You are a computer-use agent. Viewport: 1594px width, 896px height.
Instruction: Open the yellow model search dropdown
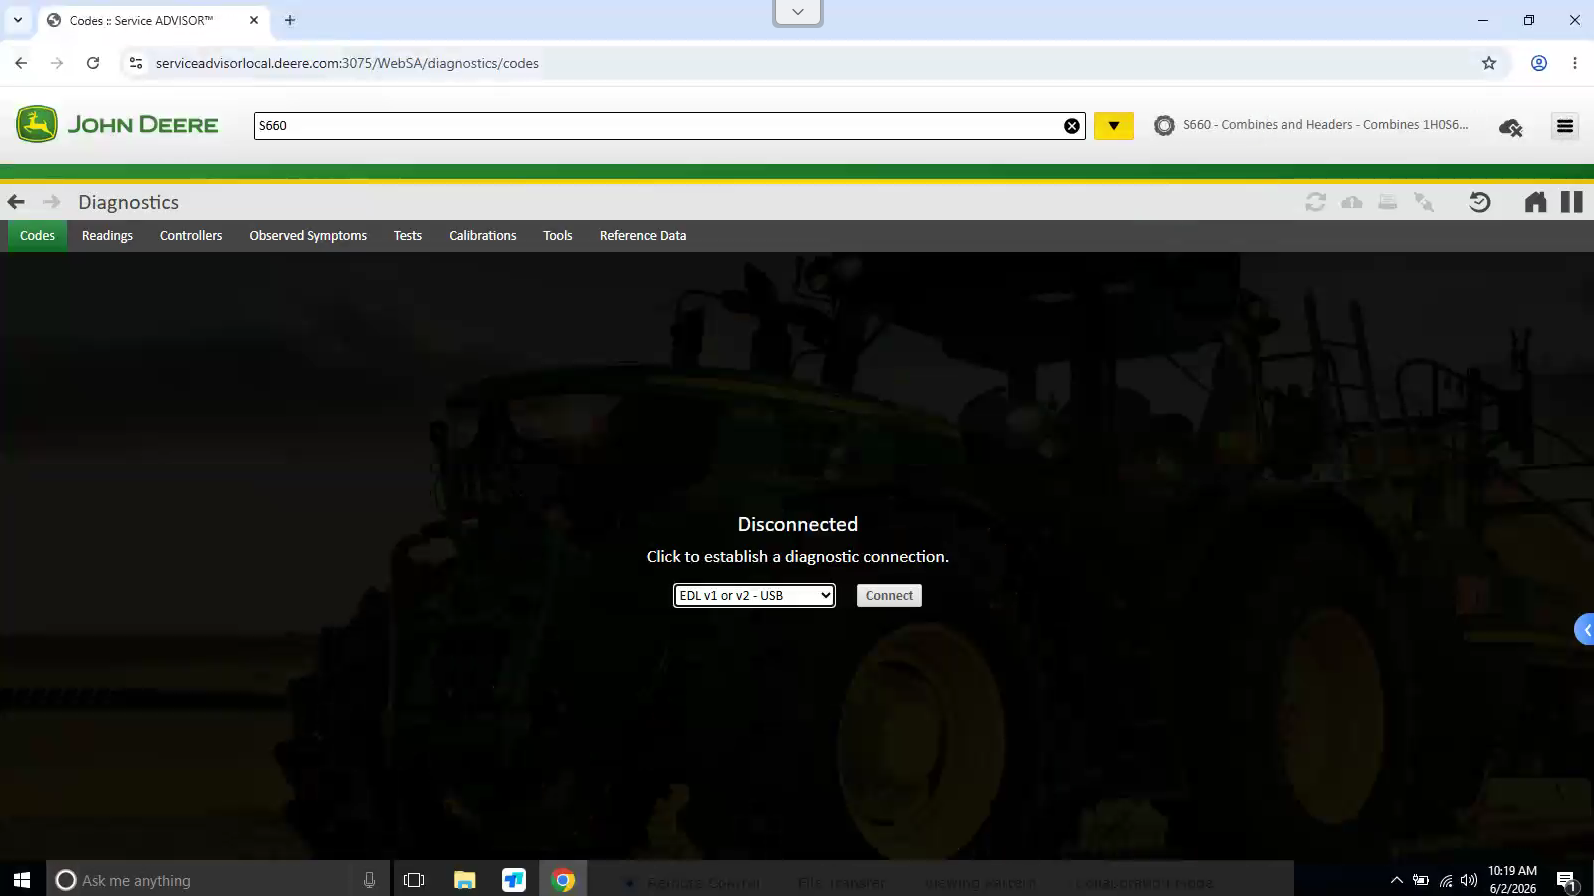(1114, 126)
